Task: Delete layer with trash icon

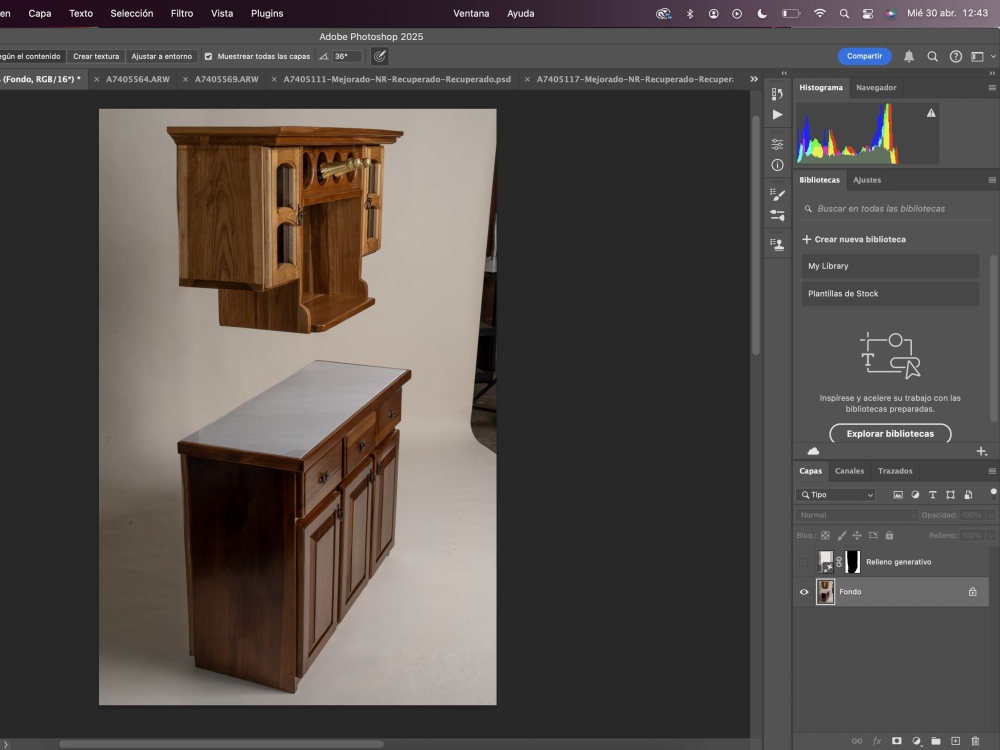Action: pyautogui.click(x=974, y=740)
